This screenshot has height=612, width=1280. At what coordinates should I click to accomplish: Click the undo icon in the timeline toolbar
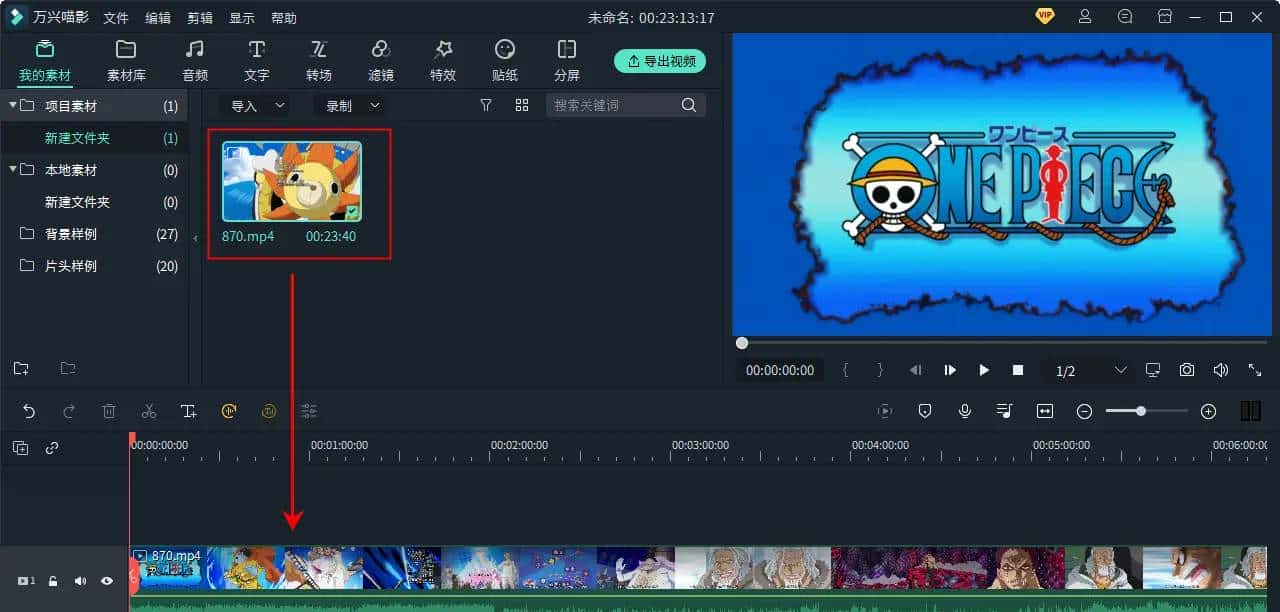(x=28, y=411)
